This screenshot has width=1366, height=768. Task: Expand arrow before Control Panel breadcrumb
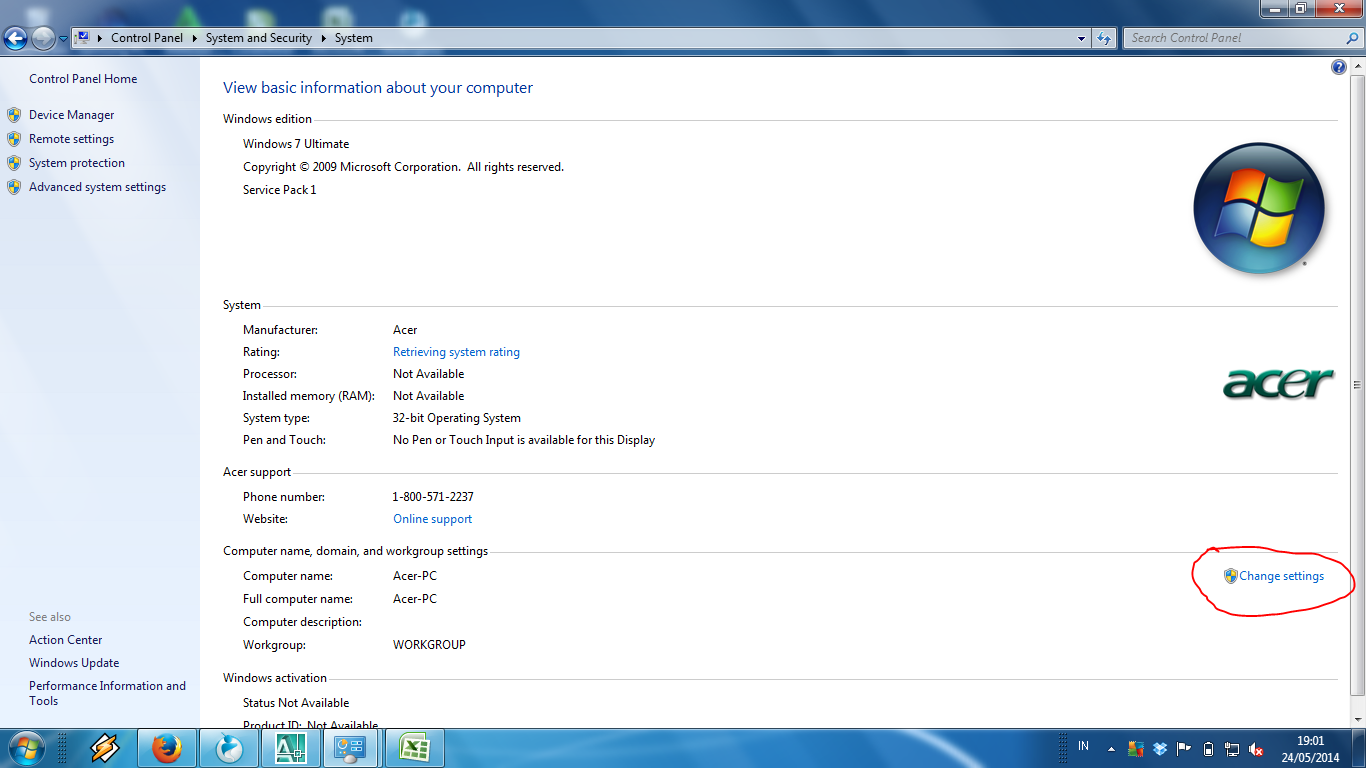click(x=100, y=38)
